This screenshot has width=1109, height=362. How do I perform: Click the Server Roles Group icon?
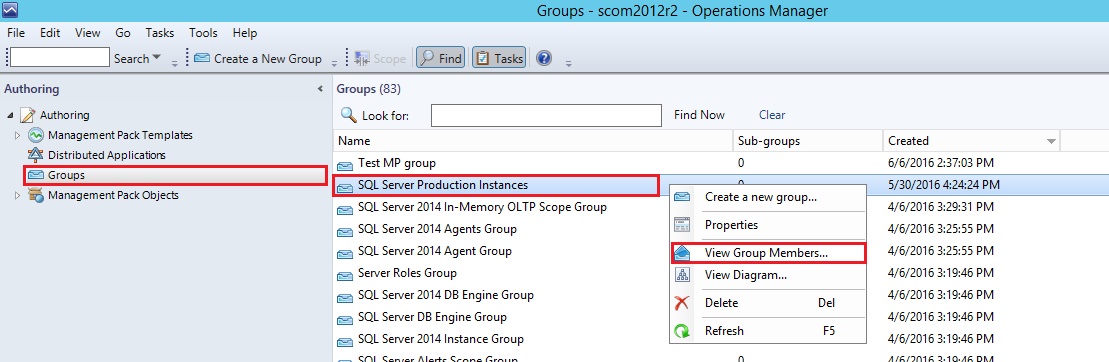[x=344, y=275]
